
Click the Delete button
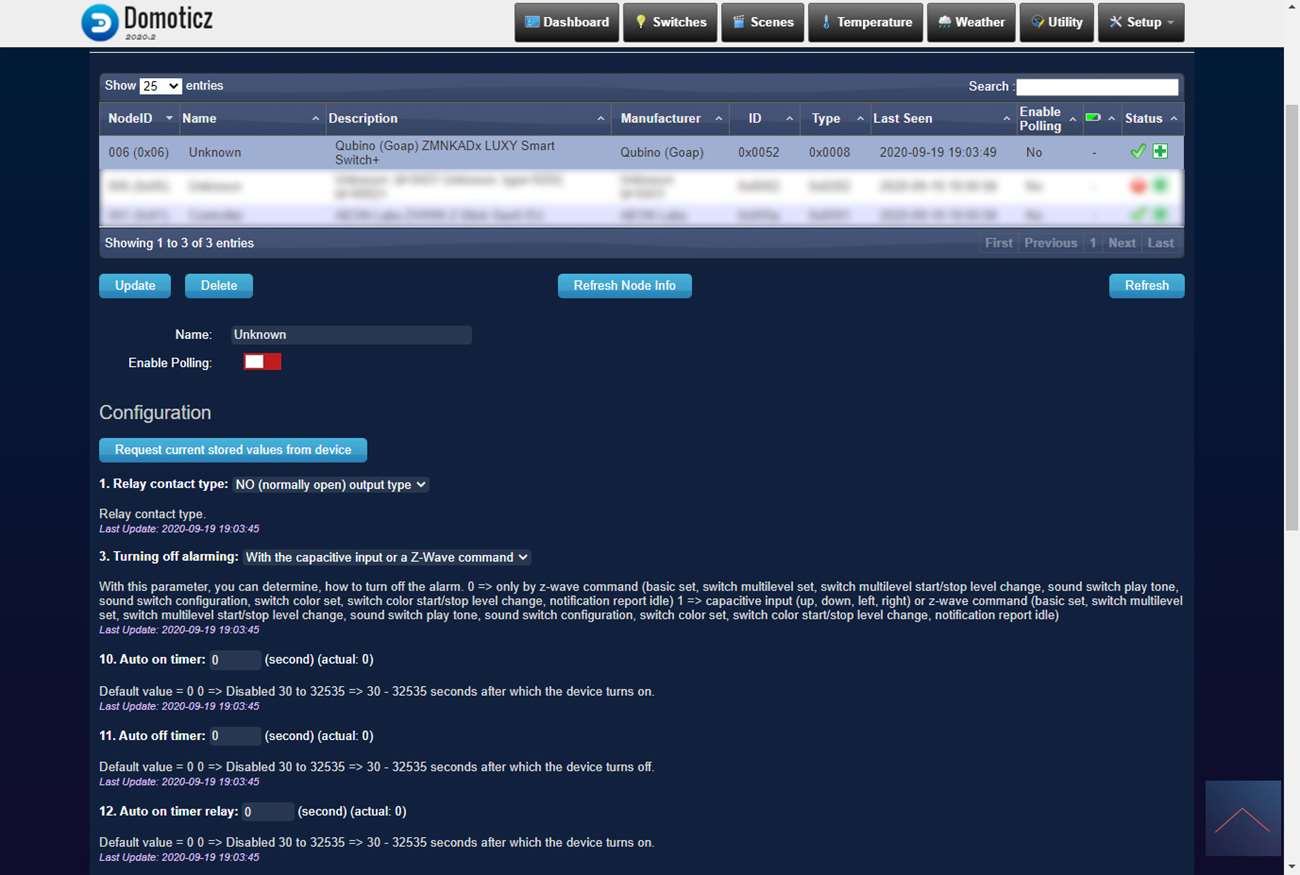point(219,286)
